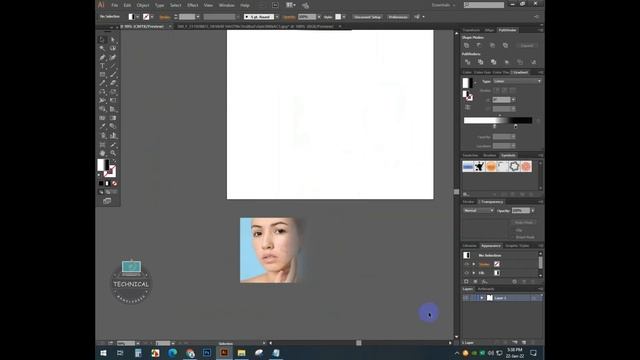This screenshot has height=360, width=640.
Task: Toggle Fill visibility in Appearance panel
Action: point(467,273)
